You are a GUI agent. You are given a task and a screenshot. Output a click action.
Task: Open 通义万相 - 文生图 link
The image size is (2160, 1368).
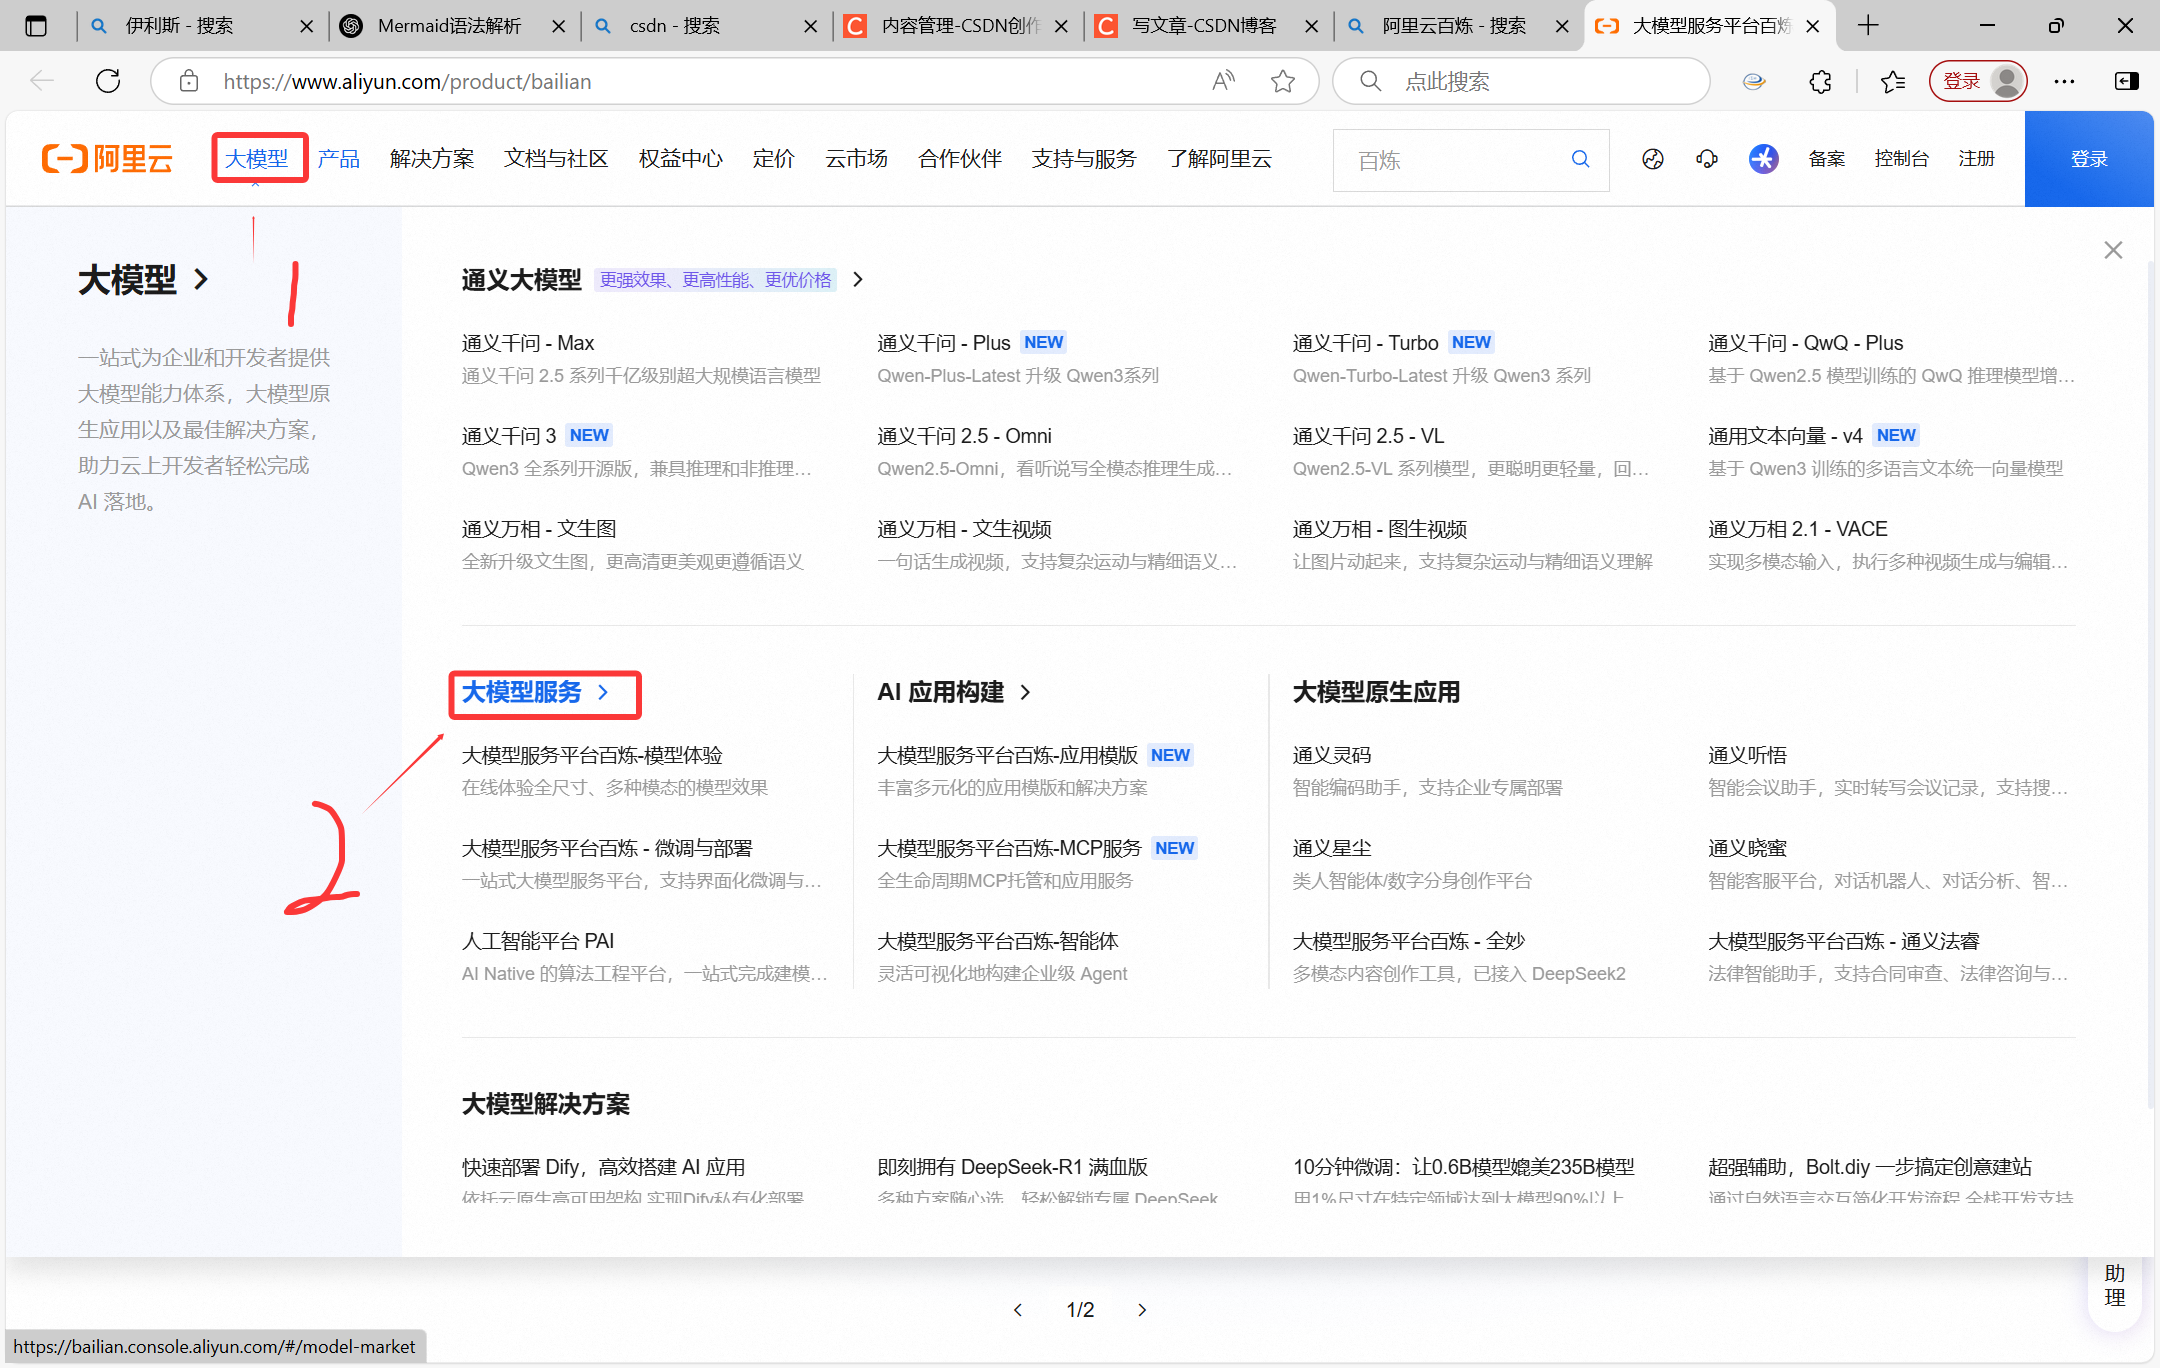539,529
